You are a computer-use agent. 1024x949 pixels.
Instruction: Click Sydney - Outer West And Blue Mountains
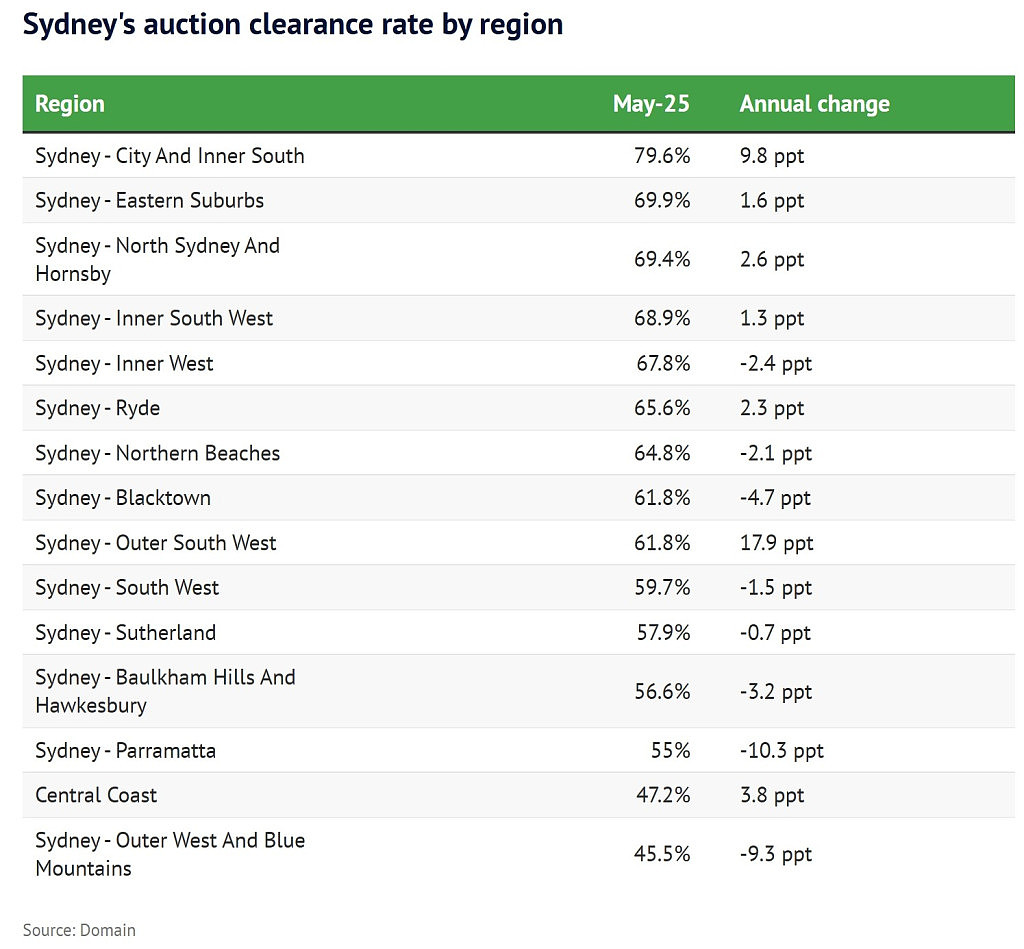tap(170, 854)
